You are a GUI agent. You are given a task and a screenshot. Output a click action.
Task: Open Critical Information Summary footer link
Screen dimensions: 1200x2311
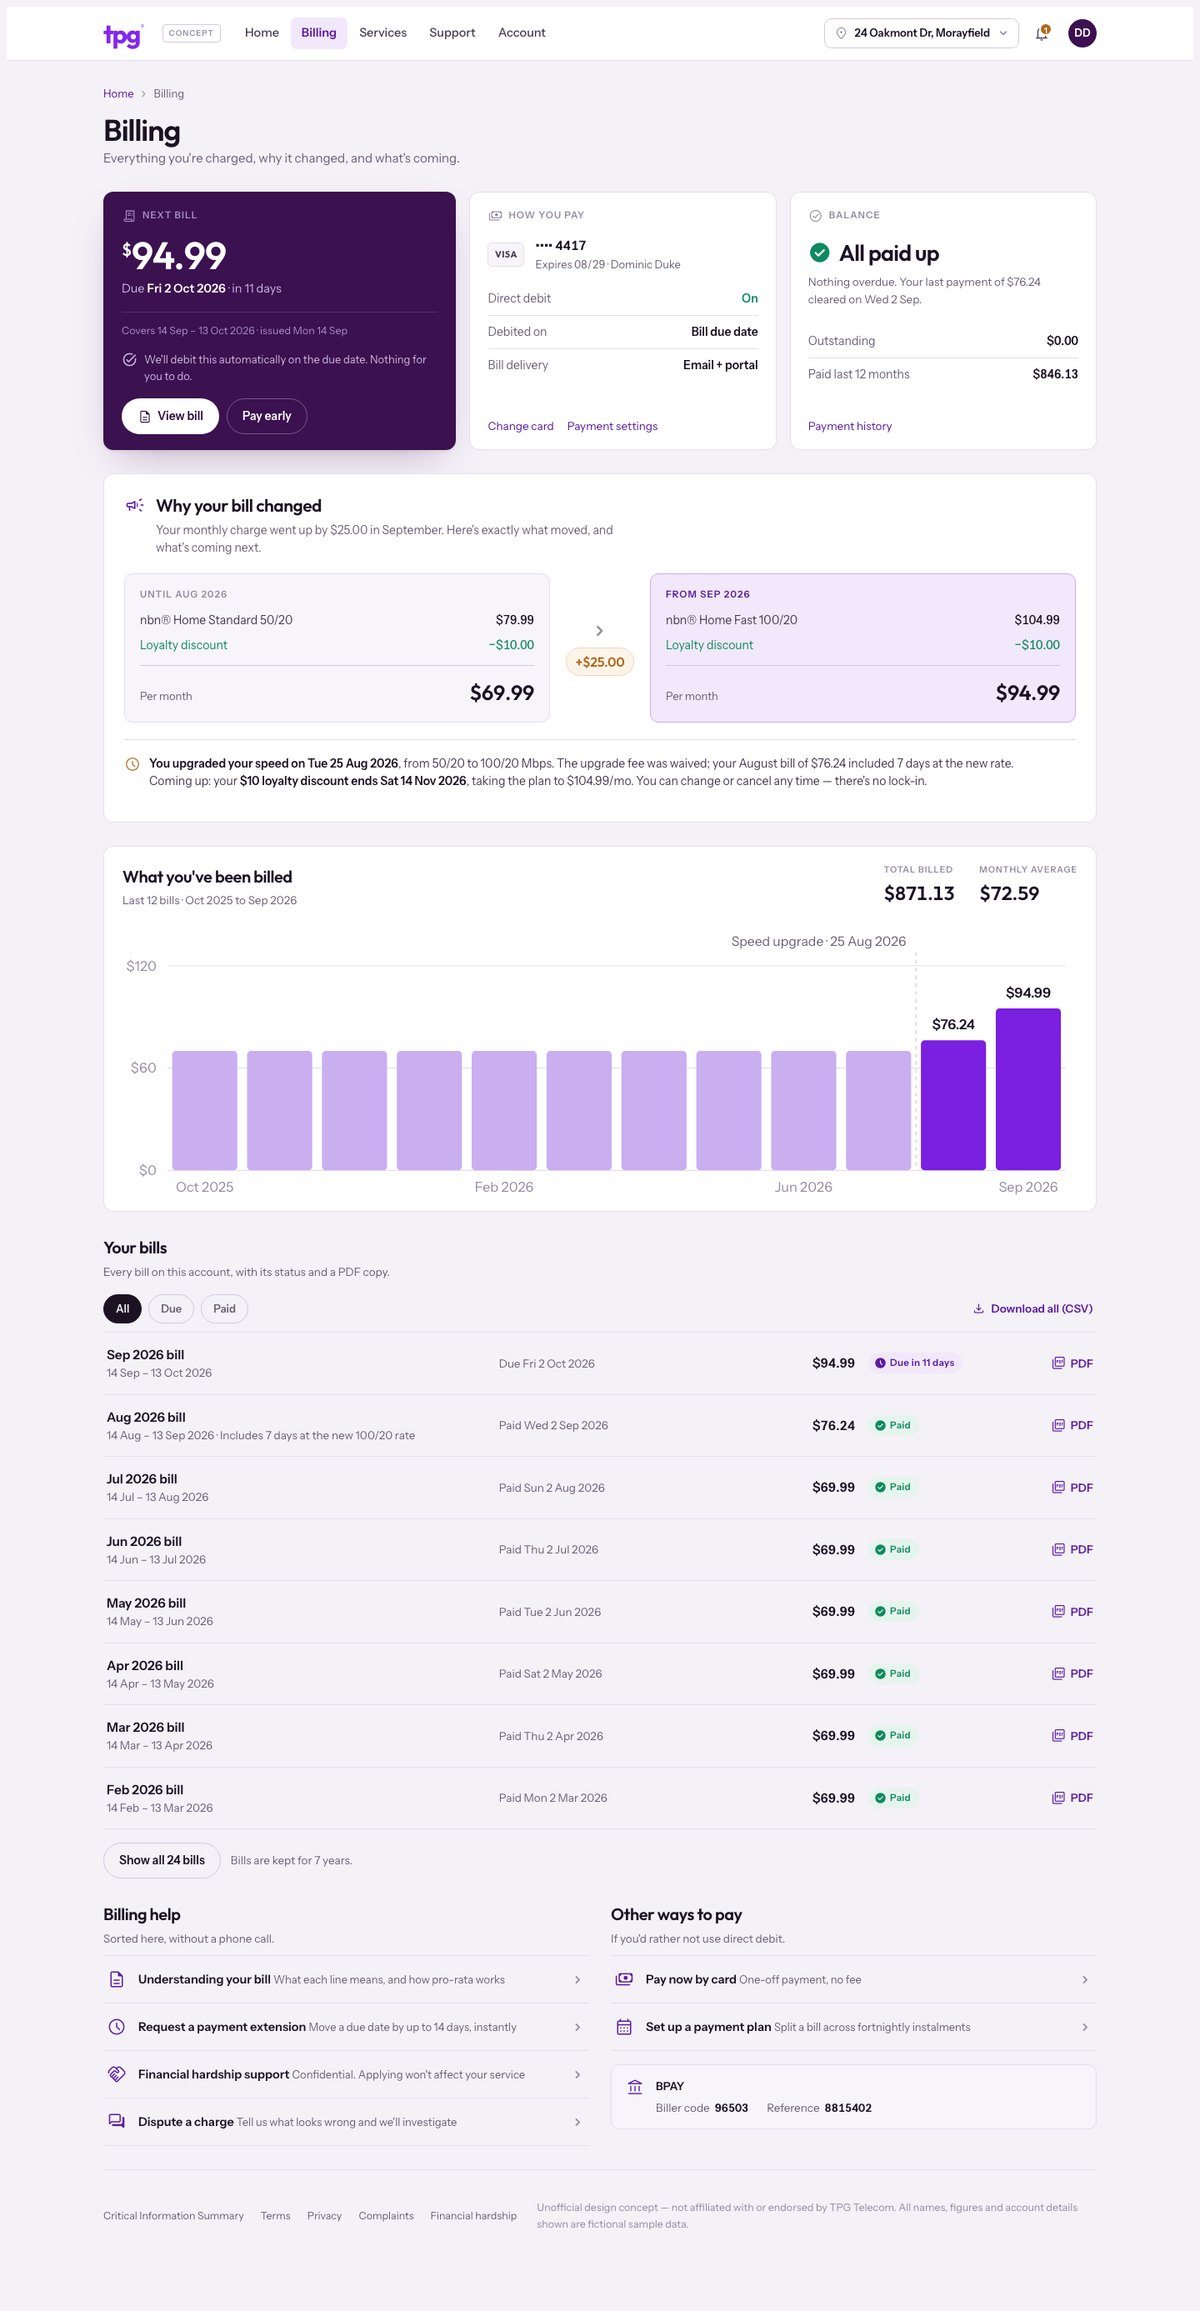(x=173, y=2216)
